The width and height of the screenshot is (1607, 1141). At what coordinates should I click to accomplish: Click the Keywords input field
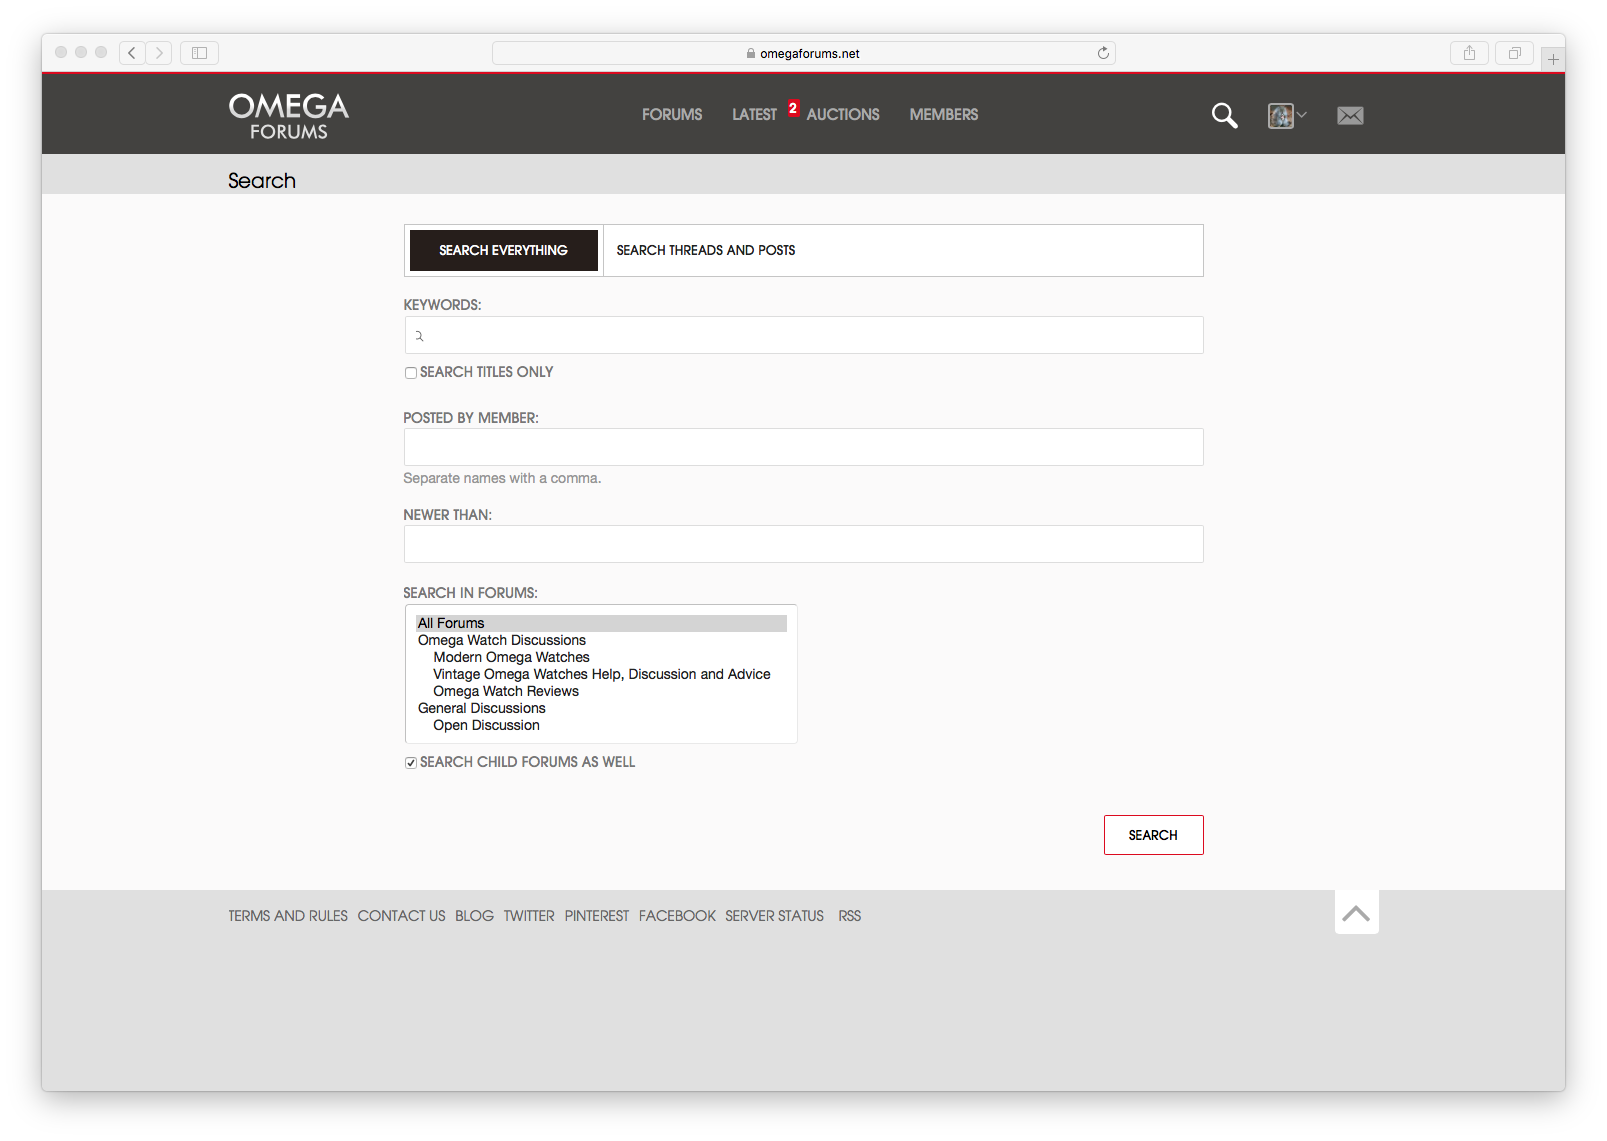(x=803, y=335)
